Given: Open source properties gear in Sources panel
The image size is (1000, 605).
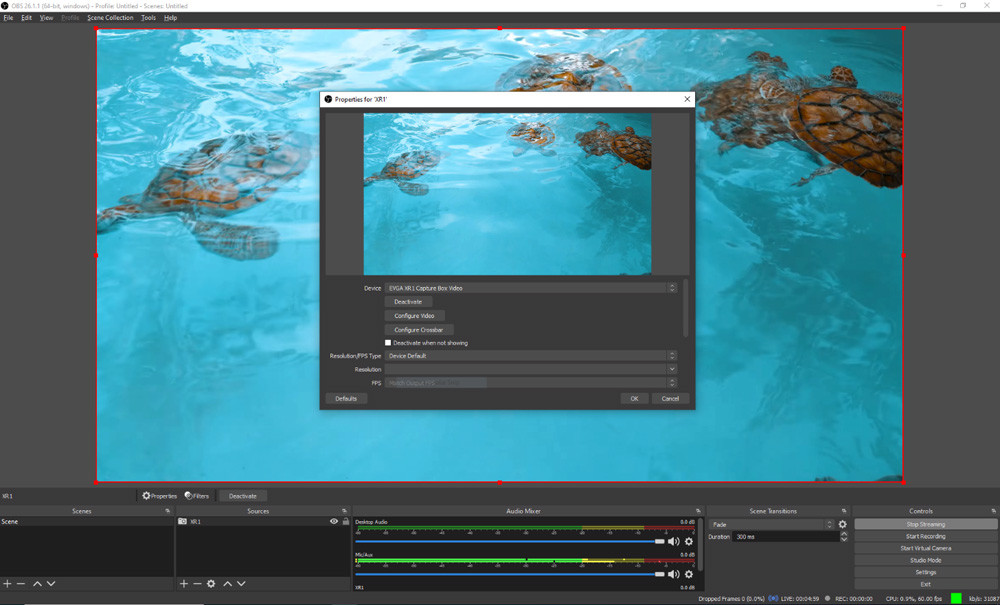Looking at the screenshot, I should coord(211,583).
